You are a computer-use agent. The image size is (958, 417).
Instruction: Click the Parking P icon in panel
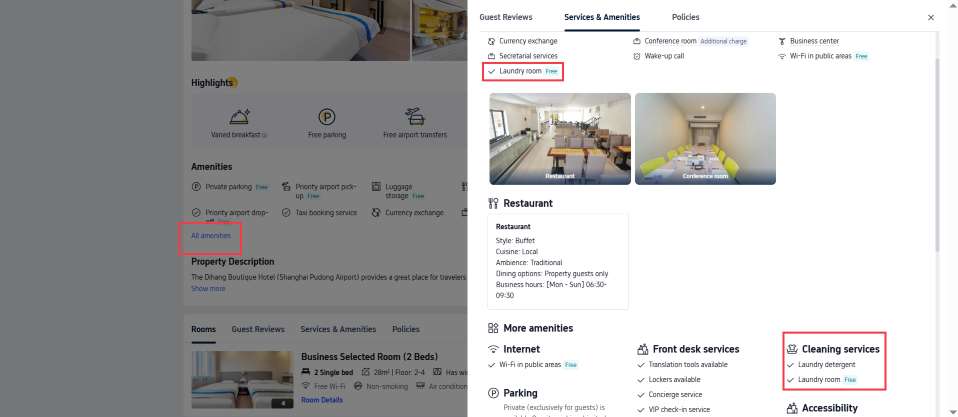point(493,393)
